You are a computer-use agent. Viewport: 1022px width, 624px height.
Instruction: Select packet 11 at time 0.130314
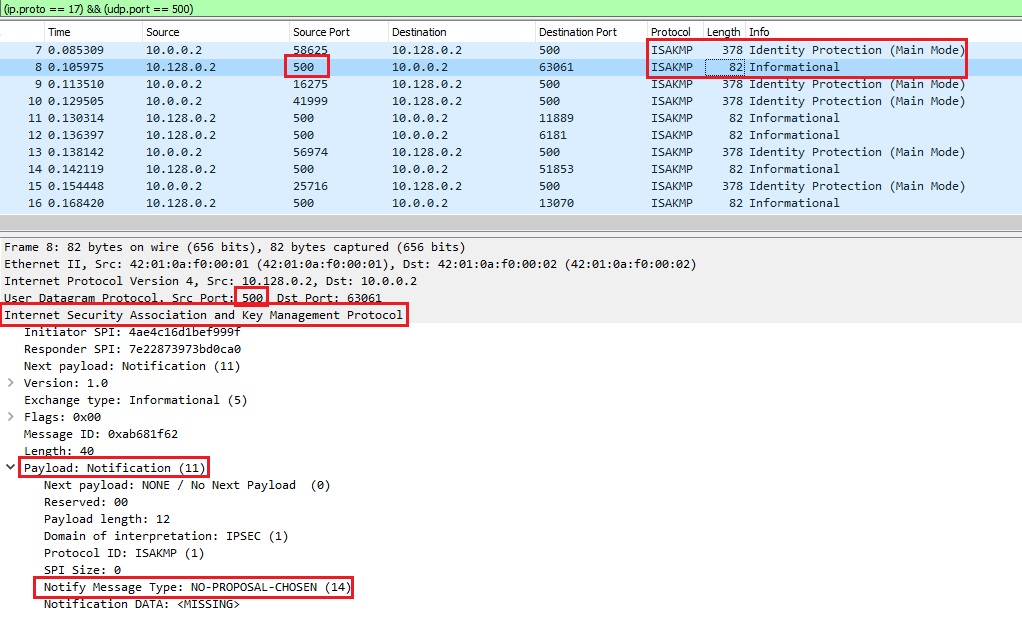coord(511,118)
